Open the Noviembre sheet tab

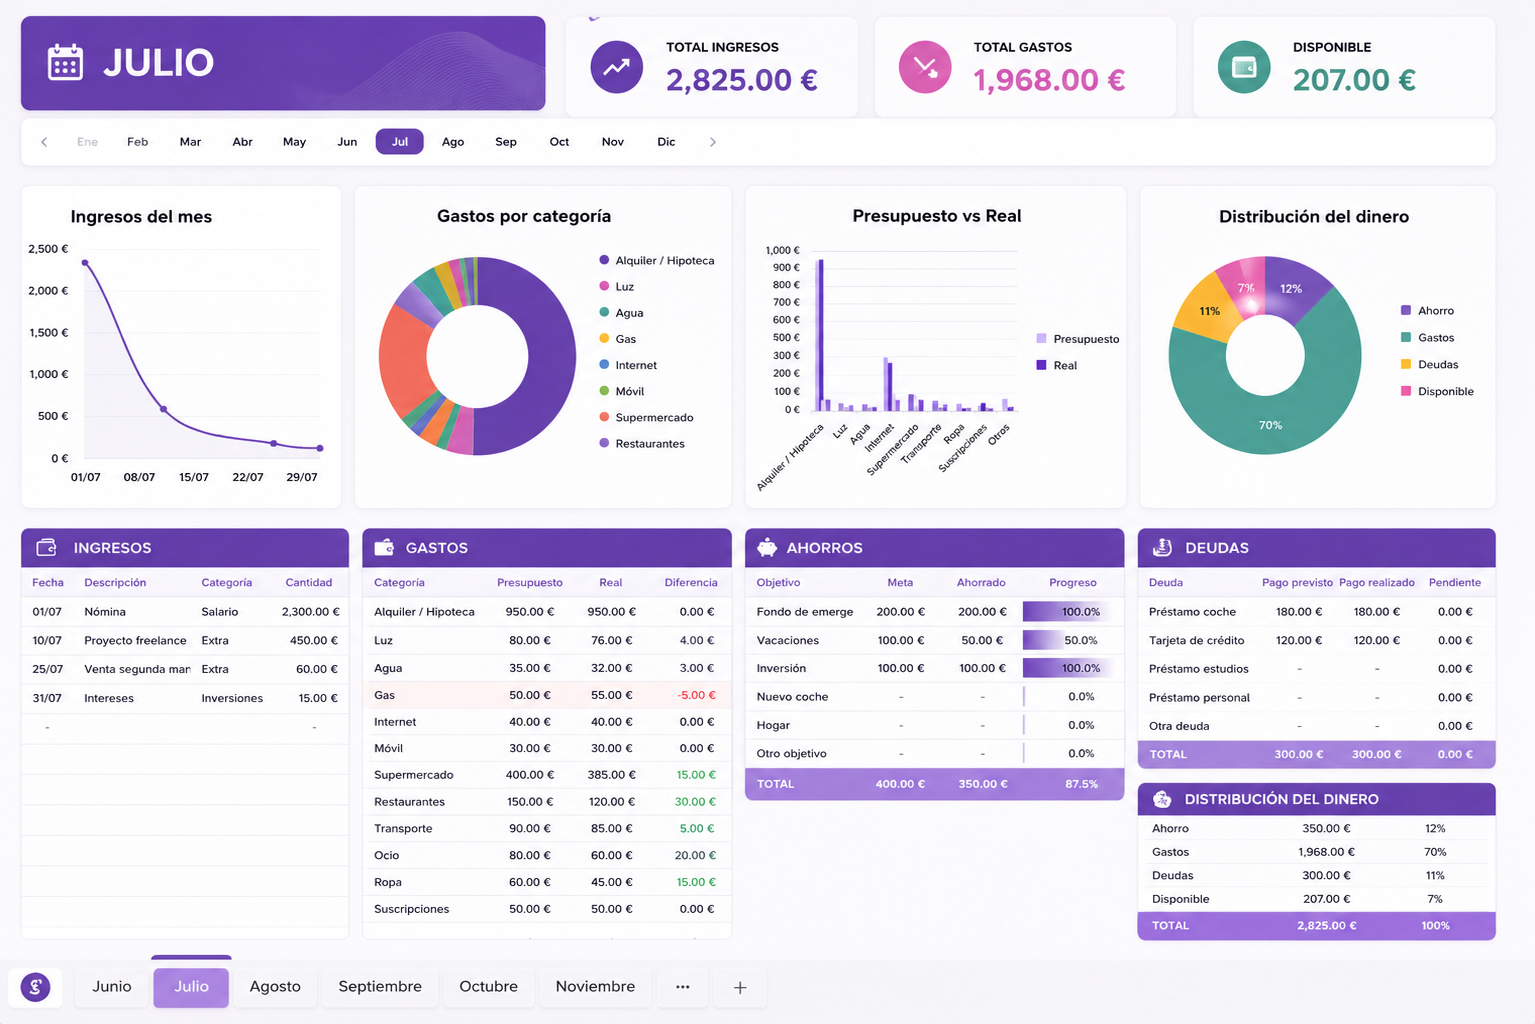(x=595, y=987)
